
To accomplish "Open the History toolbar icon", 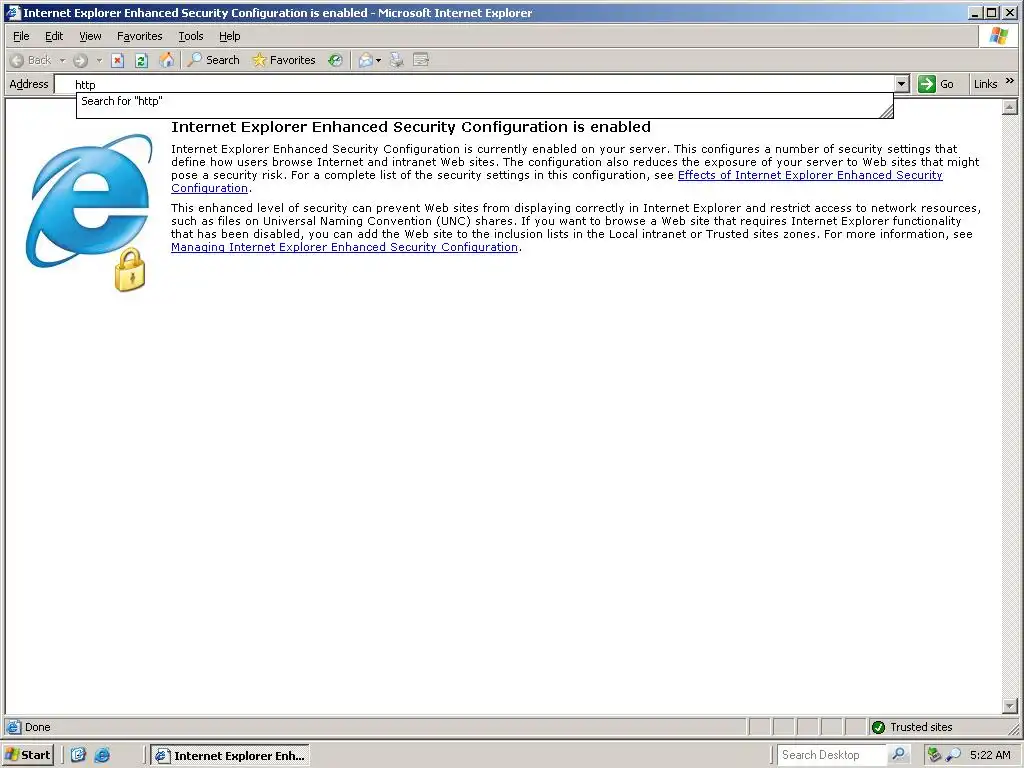I will tap(335, 60).
